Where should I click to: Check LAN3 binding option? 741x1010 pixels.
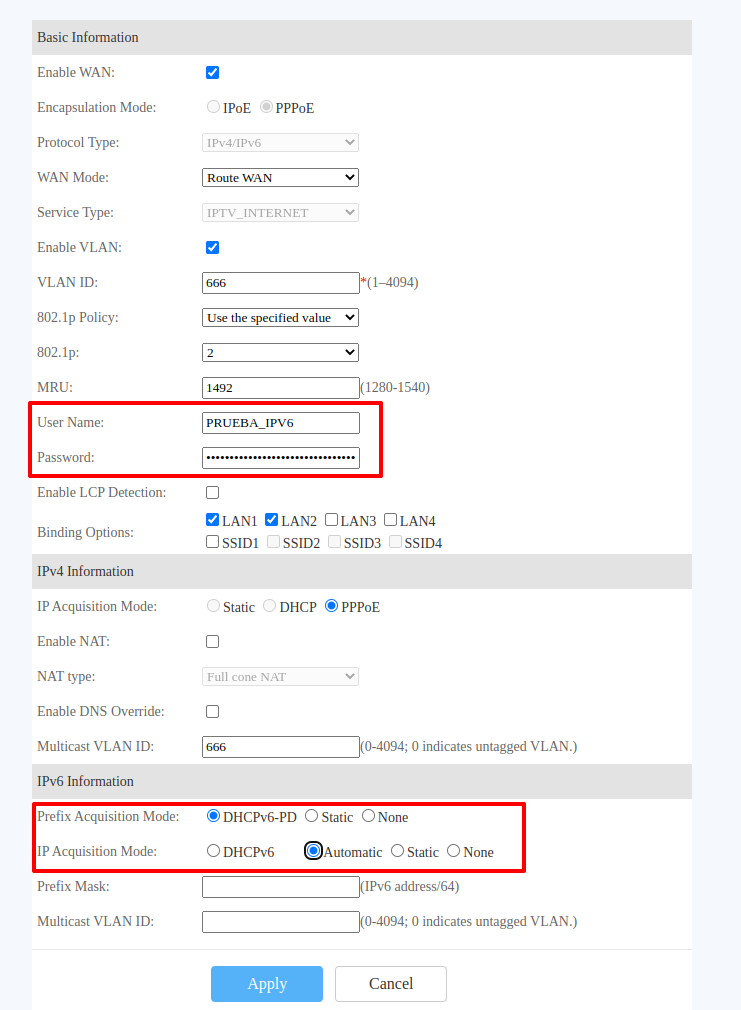pos(332,520)
